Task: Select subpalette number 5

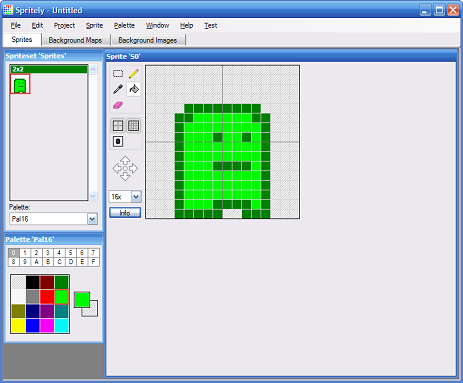Action: pos(70,253)
